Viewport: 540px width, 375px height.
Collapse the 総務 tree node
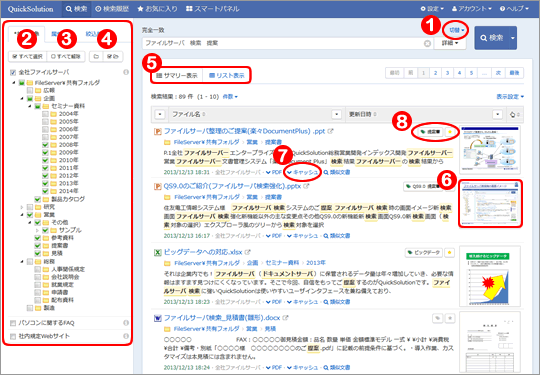click(x=22, y=262)
